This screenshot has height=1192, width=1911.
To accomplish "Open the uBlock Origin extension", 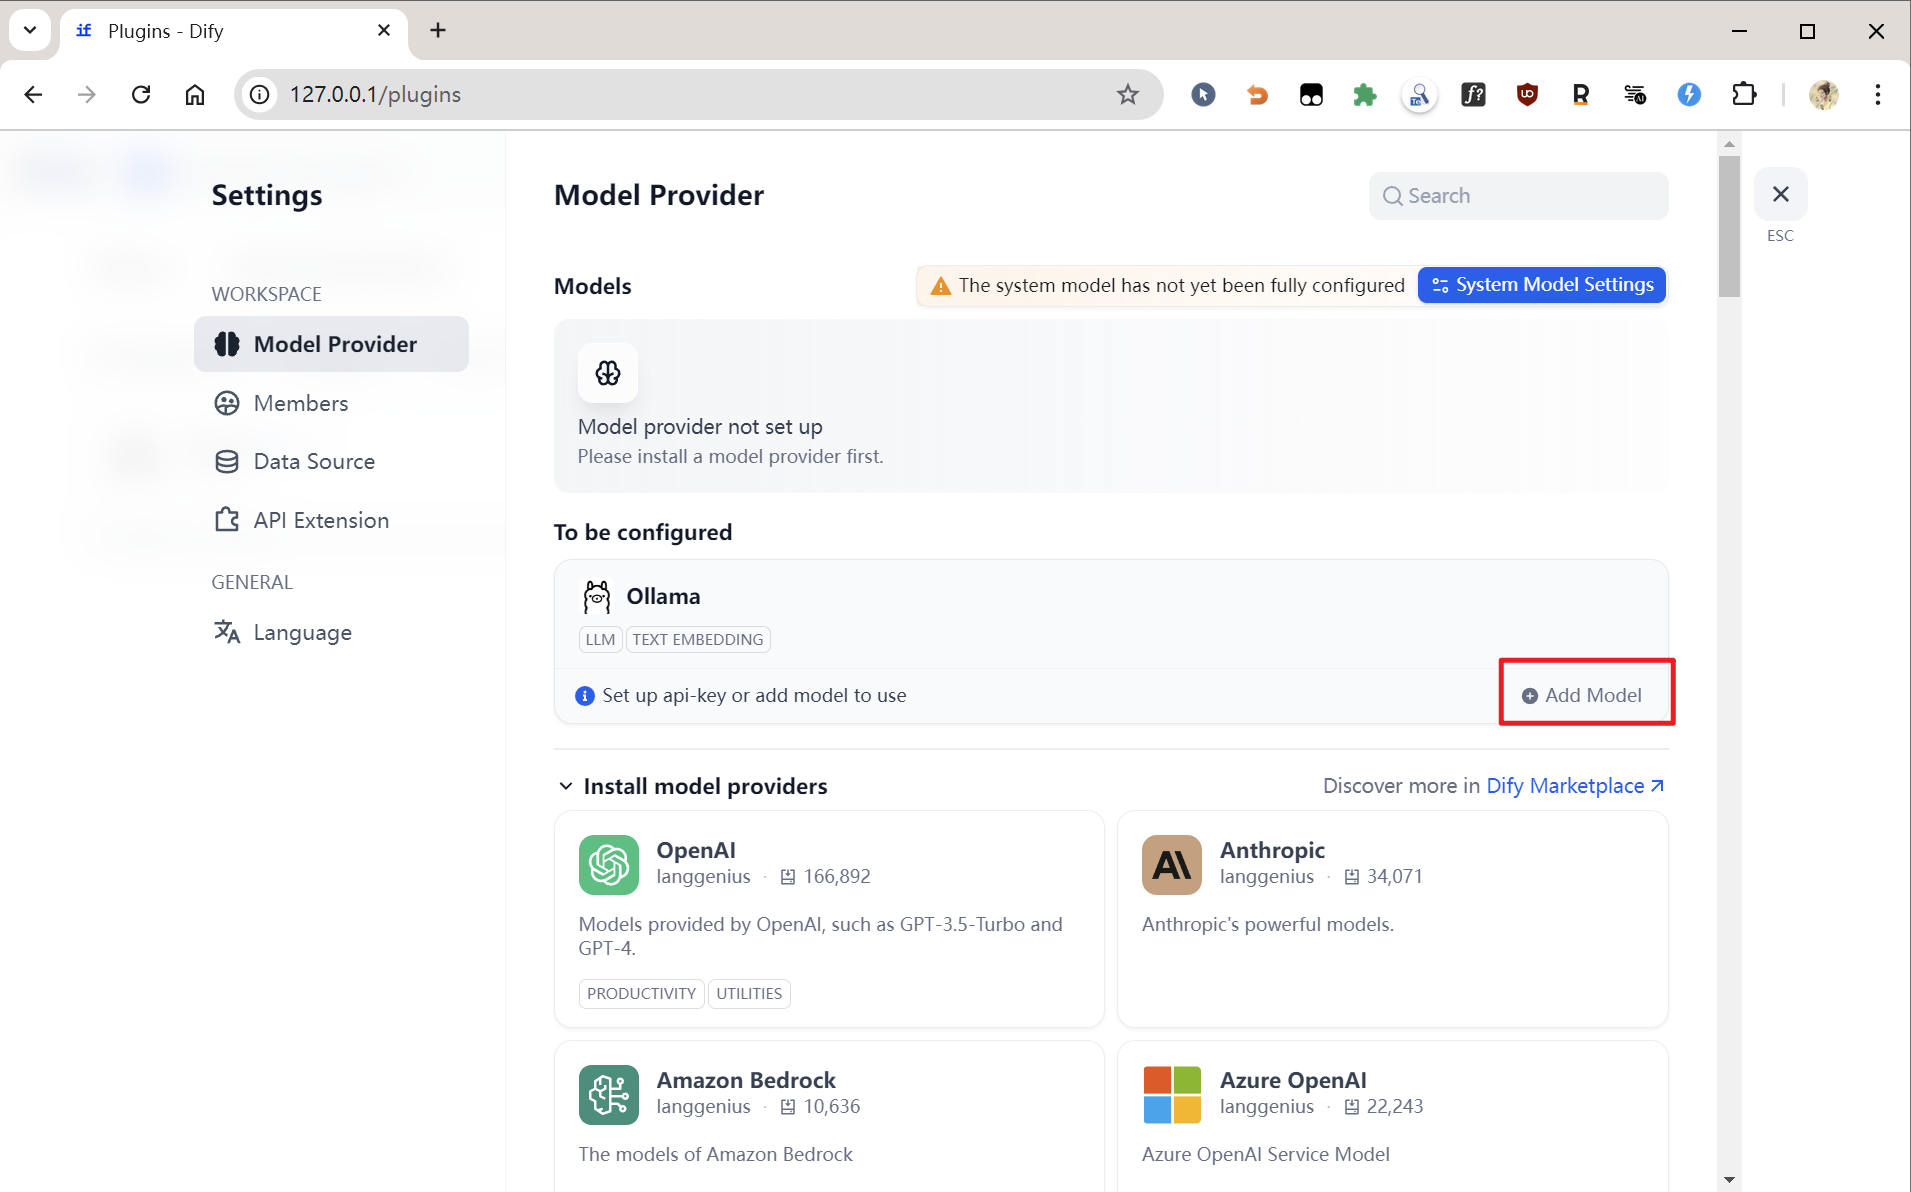I will pyautogui.click(x=1527, y=94).
